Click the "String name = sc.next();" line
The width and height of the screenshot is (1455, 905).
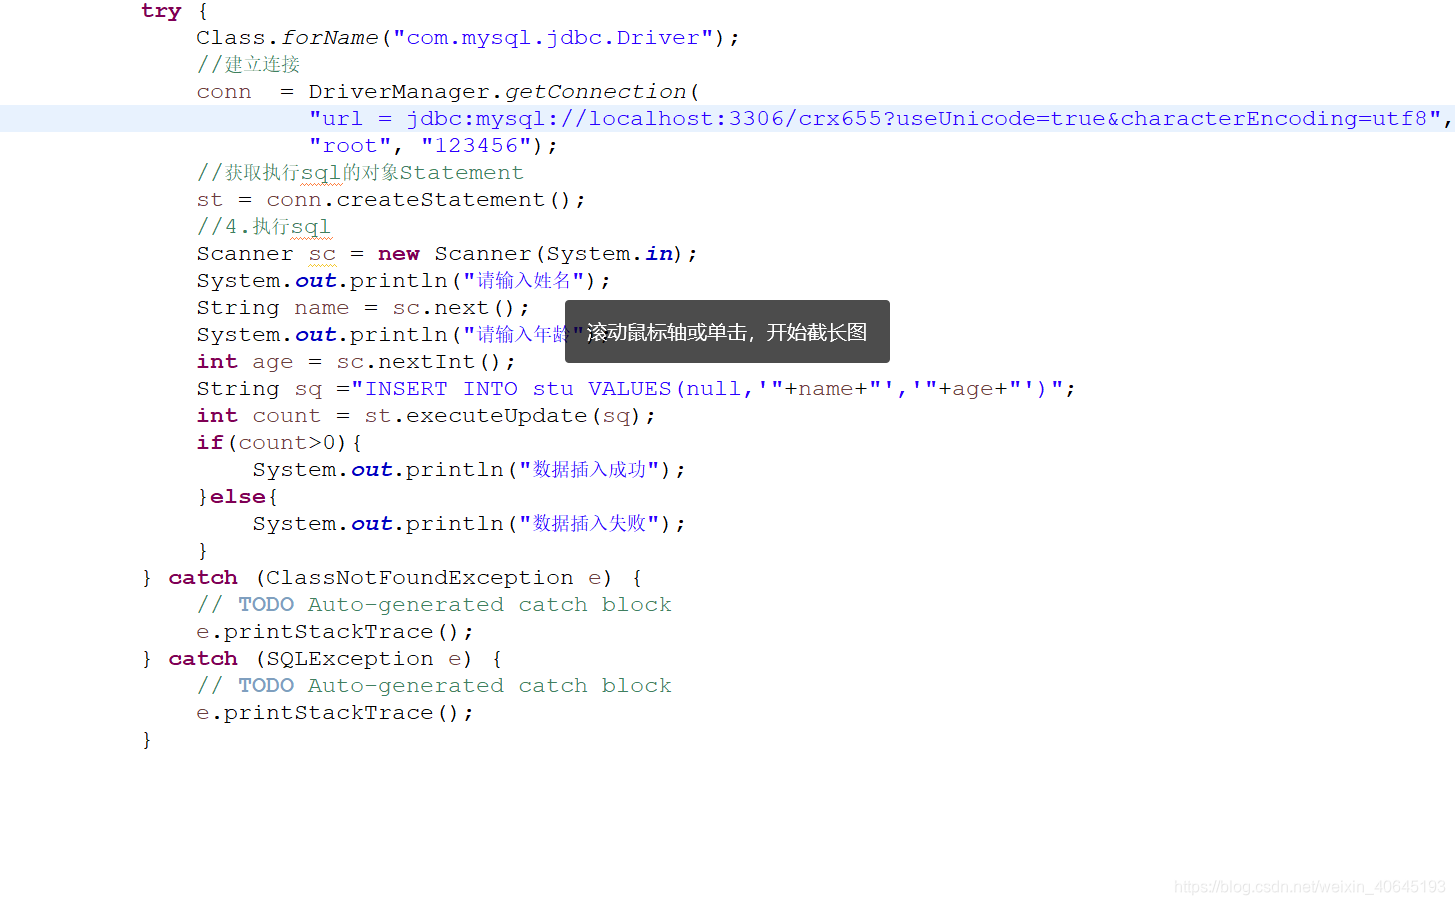click(363, 308)
